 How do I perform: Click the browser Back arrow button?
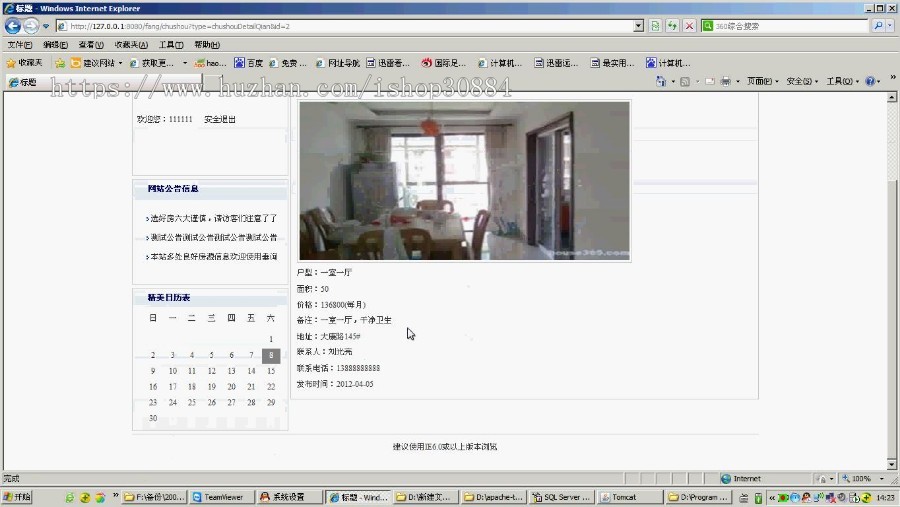[x=13, y=26]
